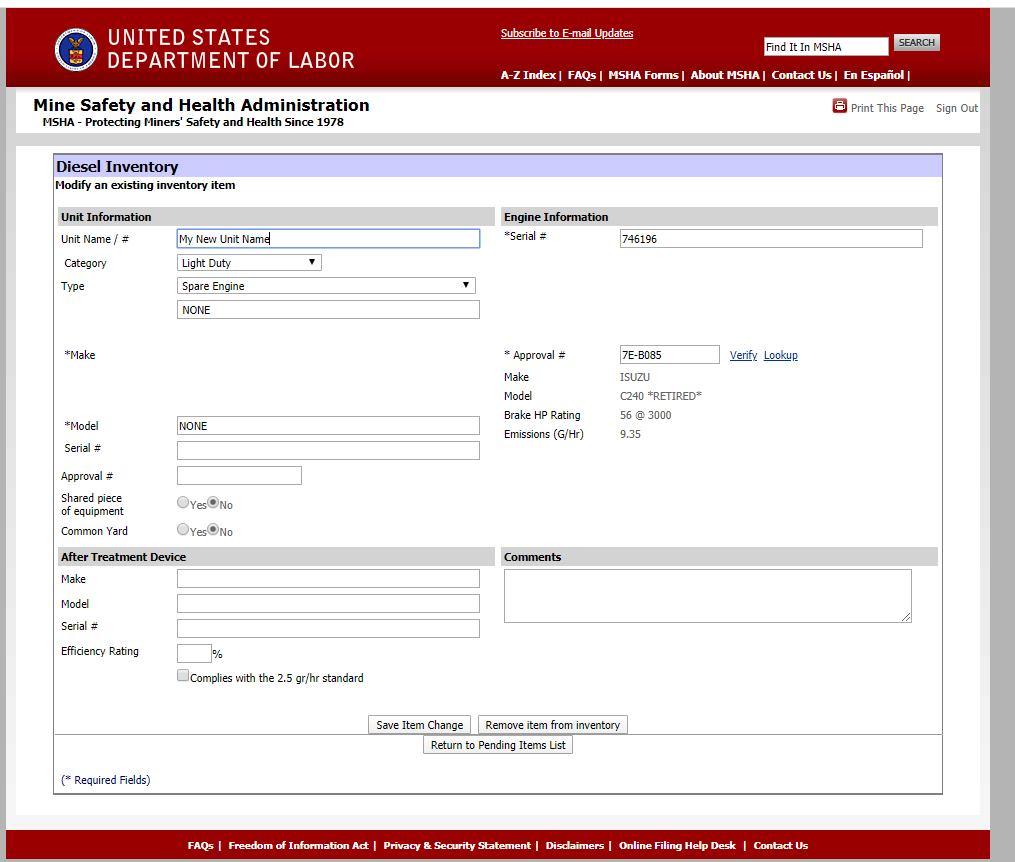Click the Save Item Change button

419,725
